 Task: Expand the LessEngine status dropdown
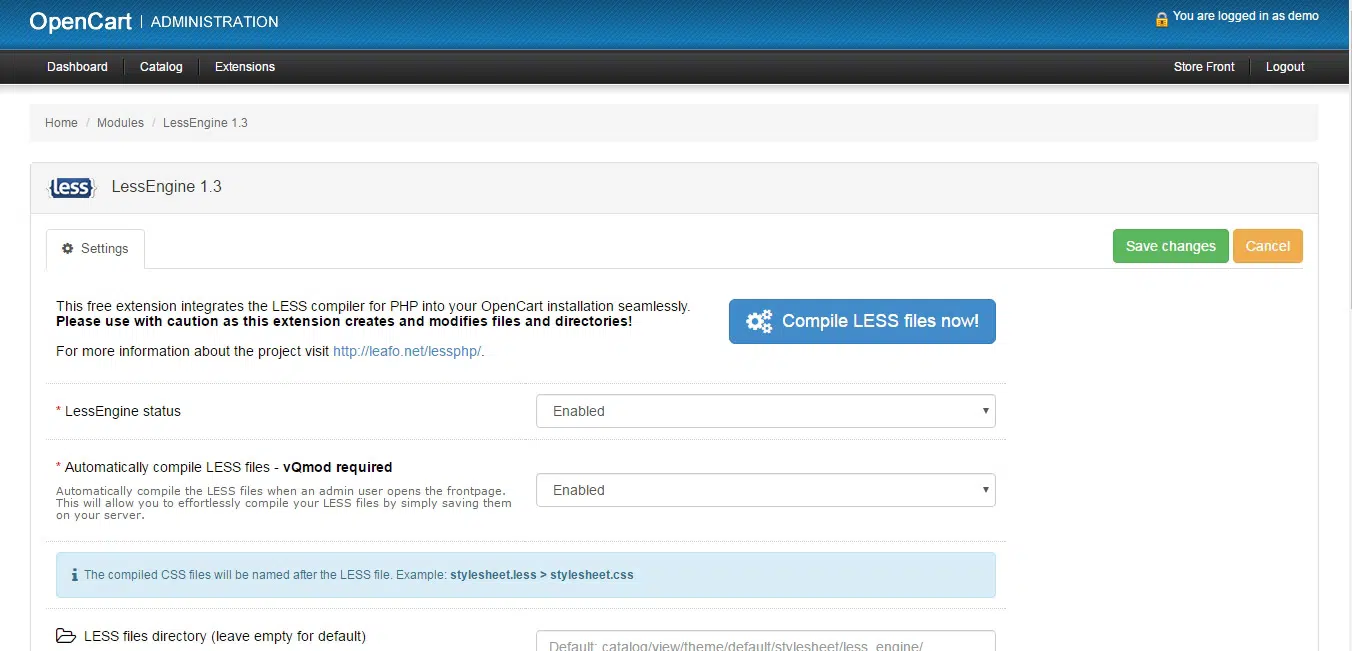[x=765, y=411]
